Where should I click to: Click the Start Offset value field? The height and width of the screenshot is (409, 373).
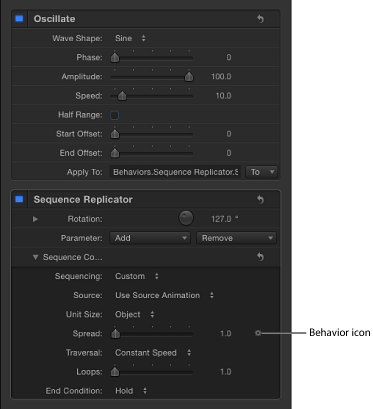point(229,134)
